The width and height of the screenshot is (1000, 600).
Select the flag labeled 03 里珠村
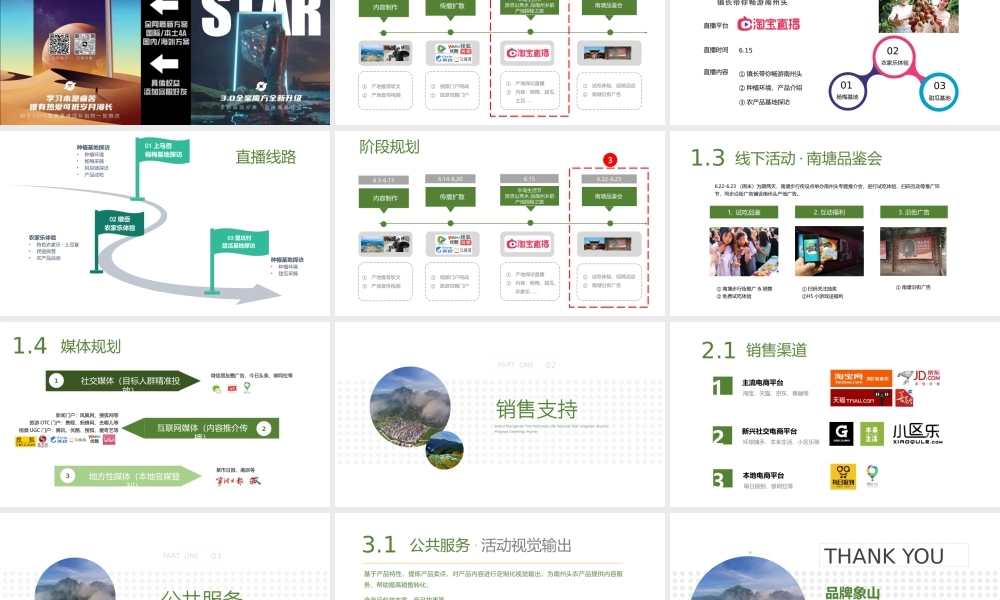click(237, 241)
